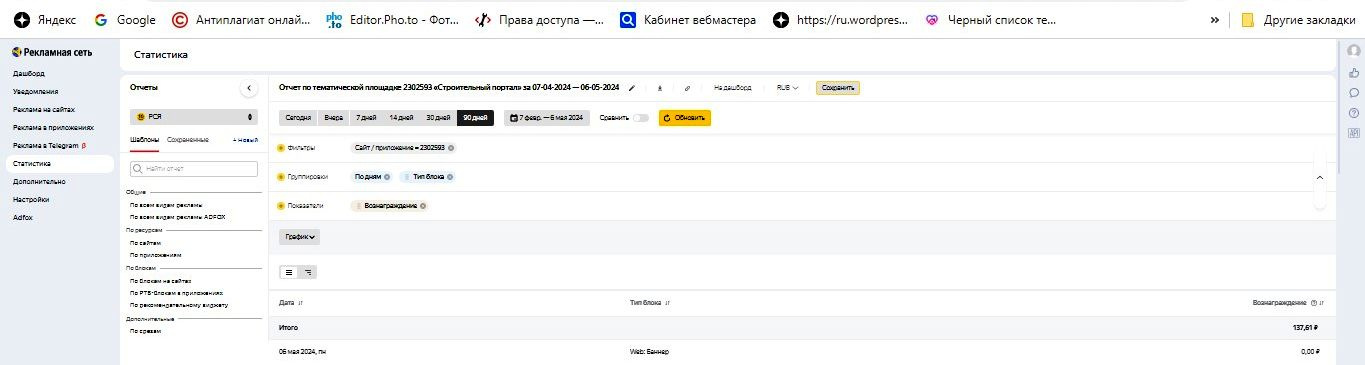This screenshot has height=365, width=1365.
Task: Click the thumbs-up feedback icon
Action: click(x=1354, y=72)
